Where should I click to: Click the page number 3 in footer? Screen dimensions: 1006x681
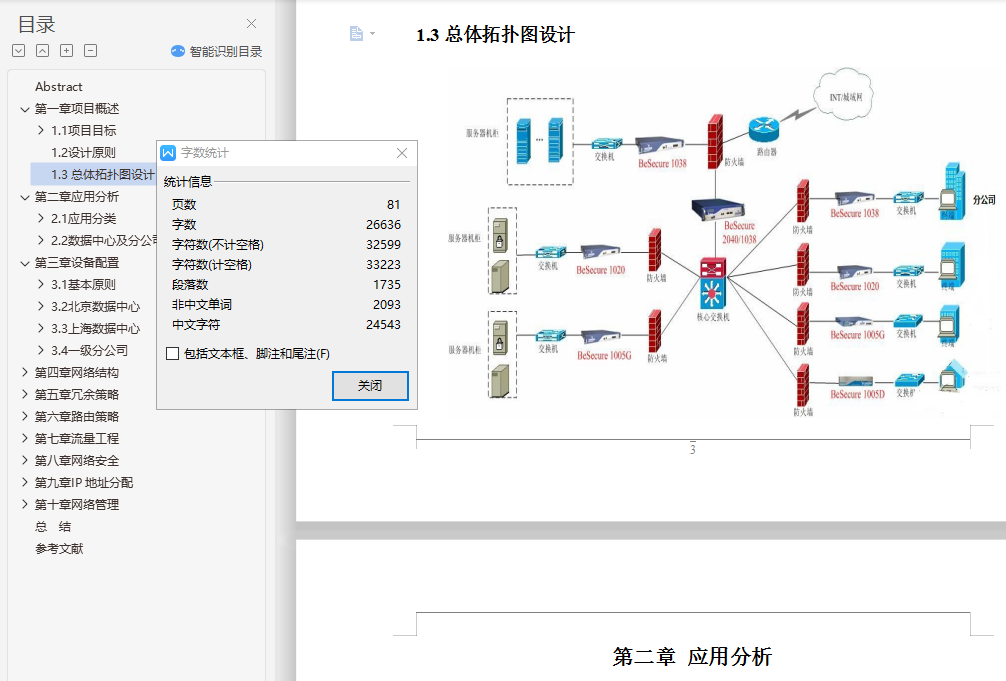tap(692, 449)
